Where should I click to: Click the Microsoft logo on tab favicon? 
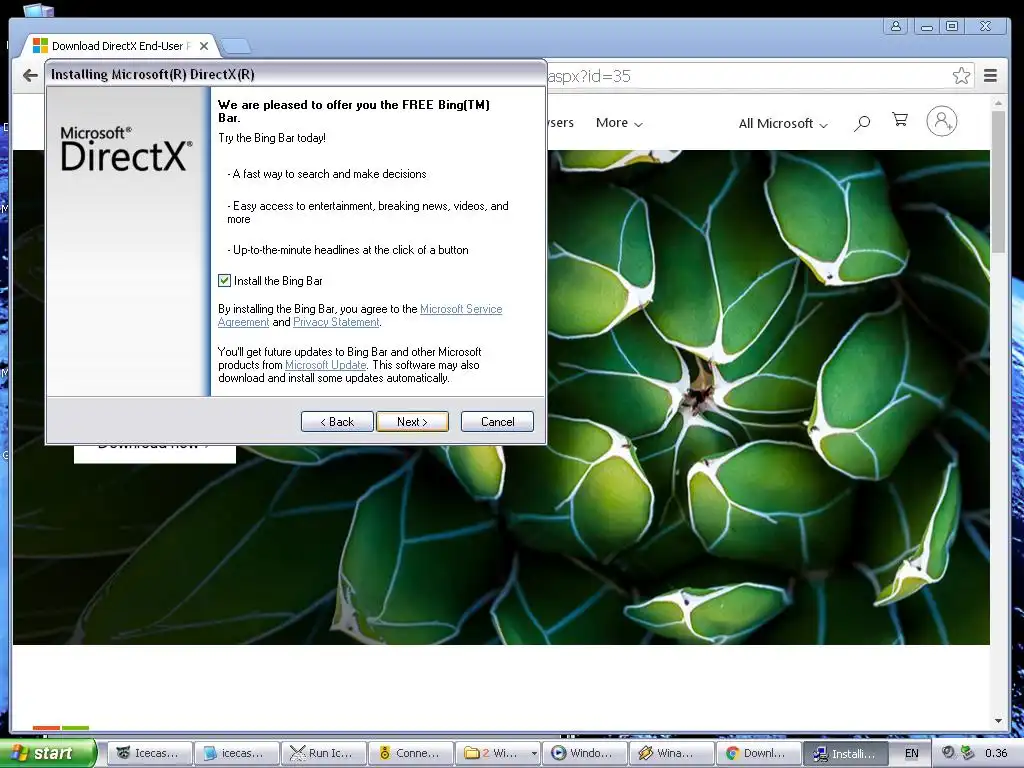click(40, 45)
